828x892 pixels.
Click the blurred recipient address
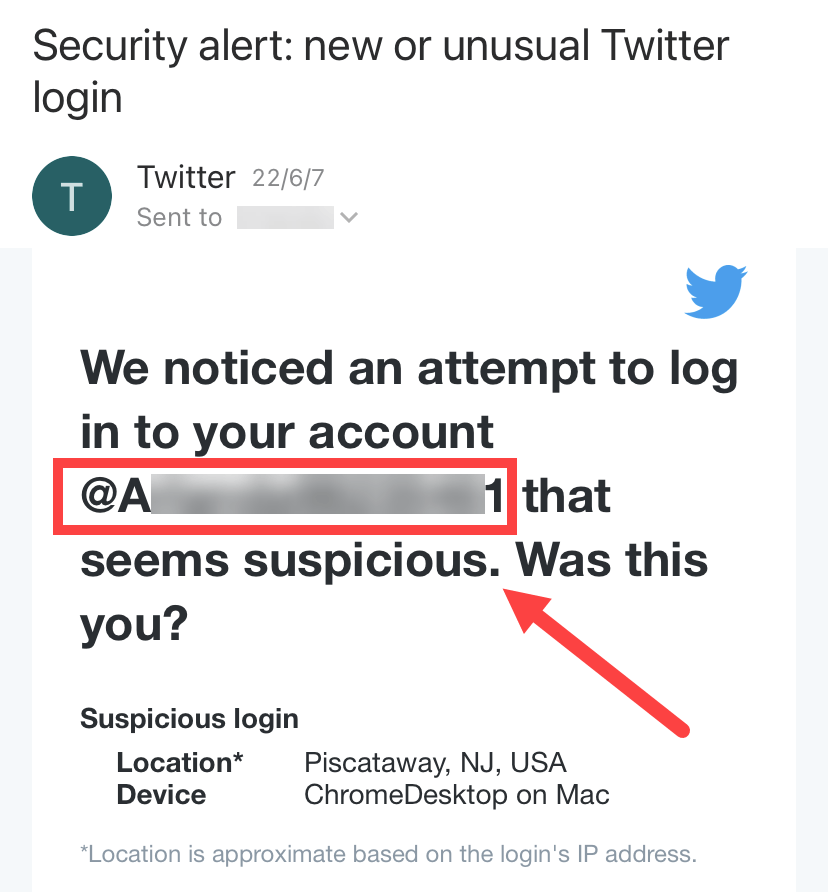click(x=285, y=217)
